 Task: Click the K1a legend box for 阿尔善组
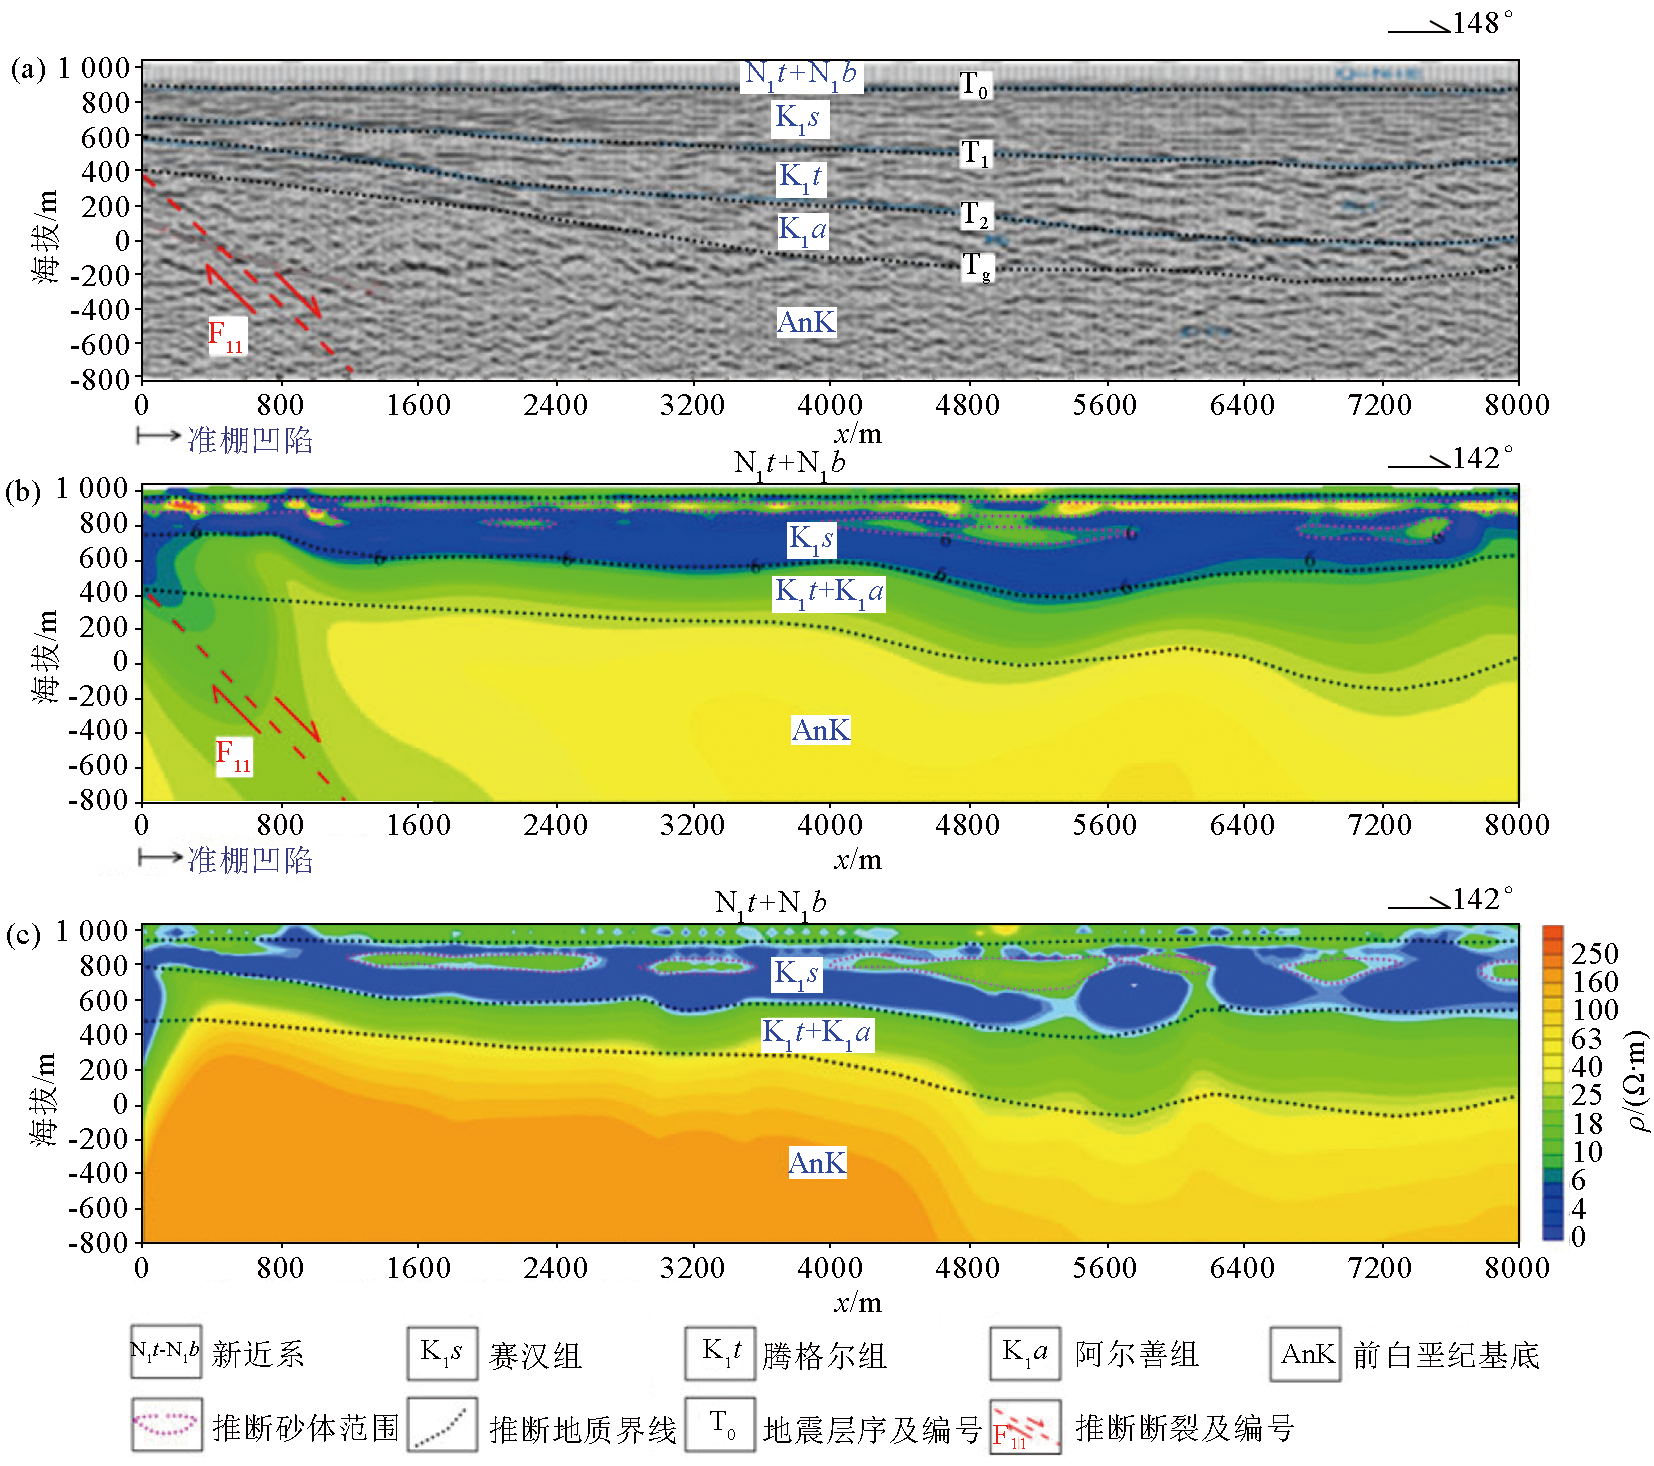tap(1025, 1353)
